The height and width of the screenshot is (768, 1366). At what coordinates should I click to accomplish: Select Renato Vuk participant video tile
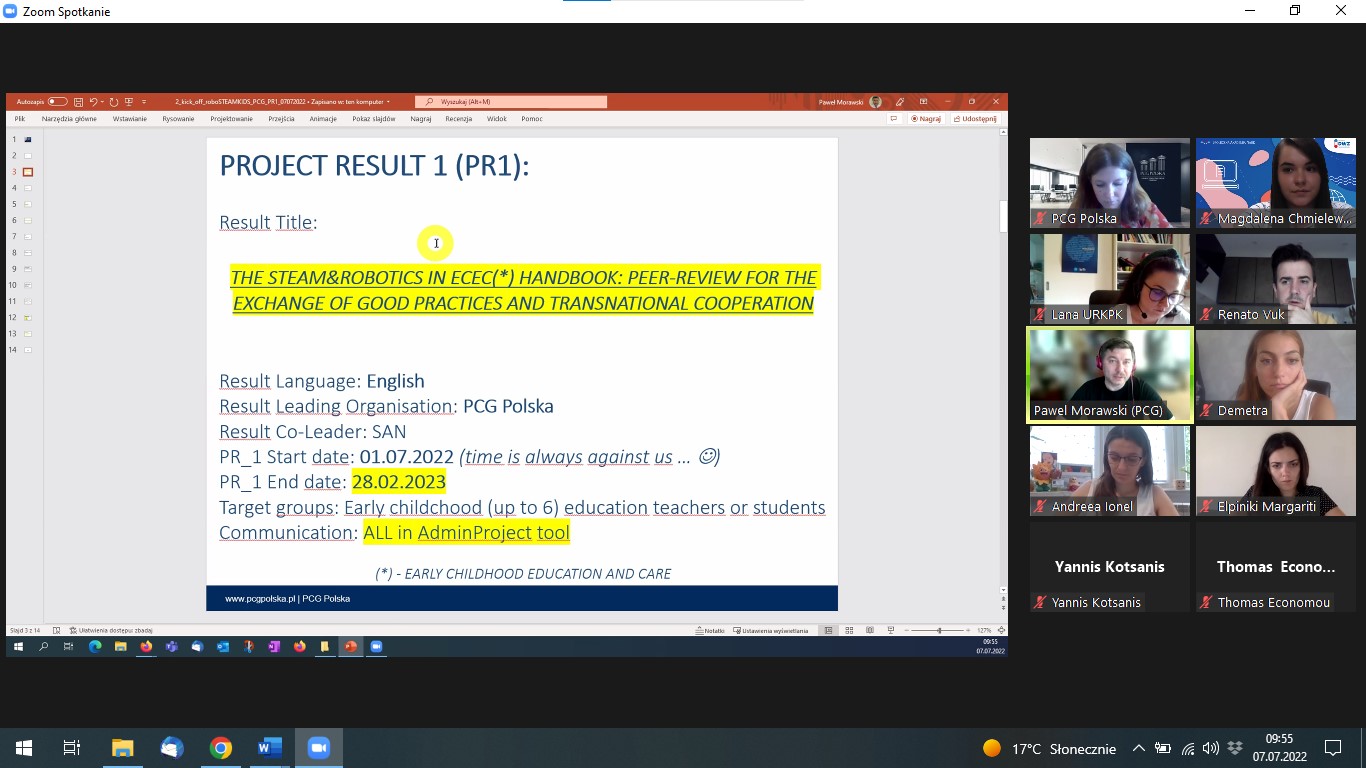tap(1276, 279)
